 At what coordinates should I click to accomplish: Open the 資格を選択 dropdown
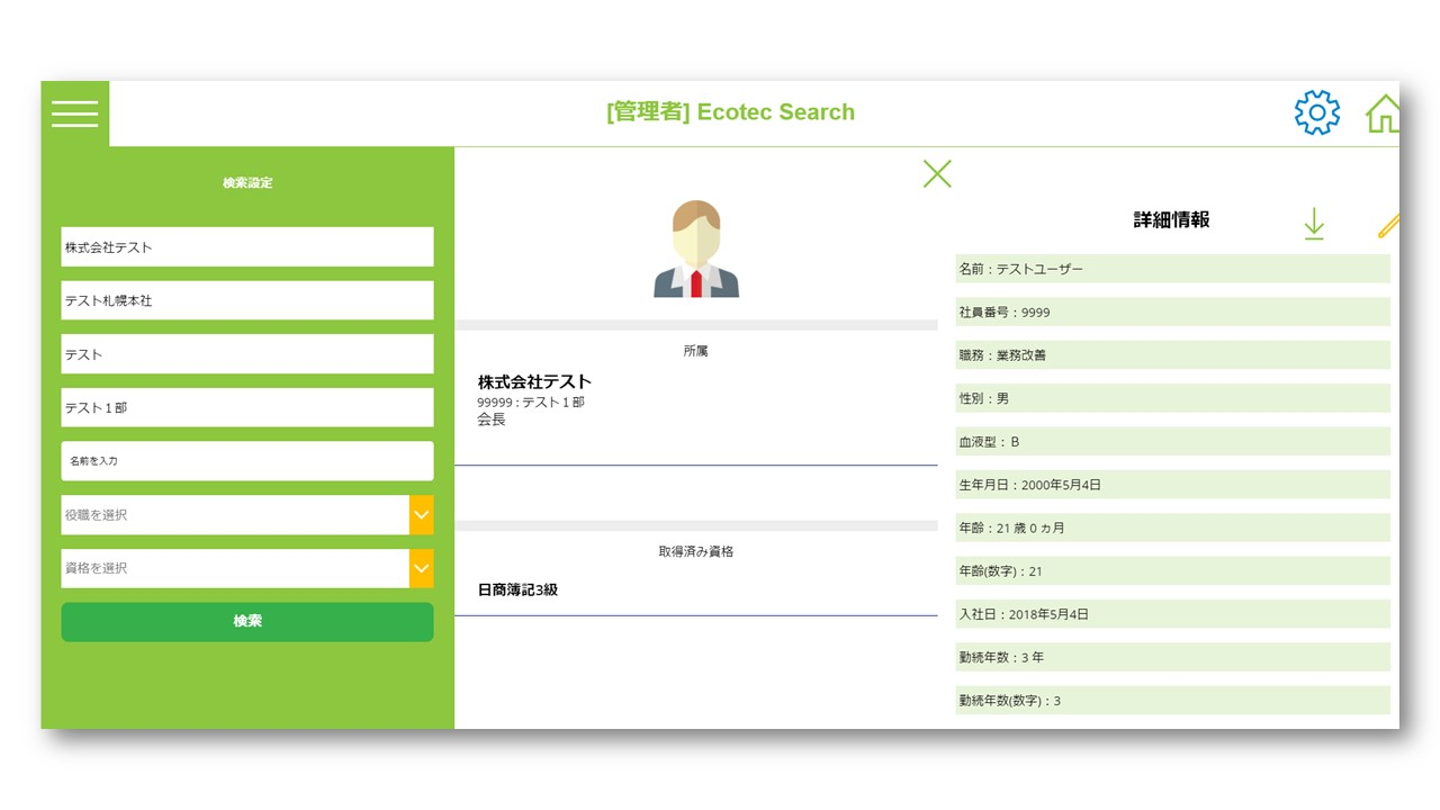247,568
